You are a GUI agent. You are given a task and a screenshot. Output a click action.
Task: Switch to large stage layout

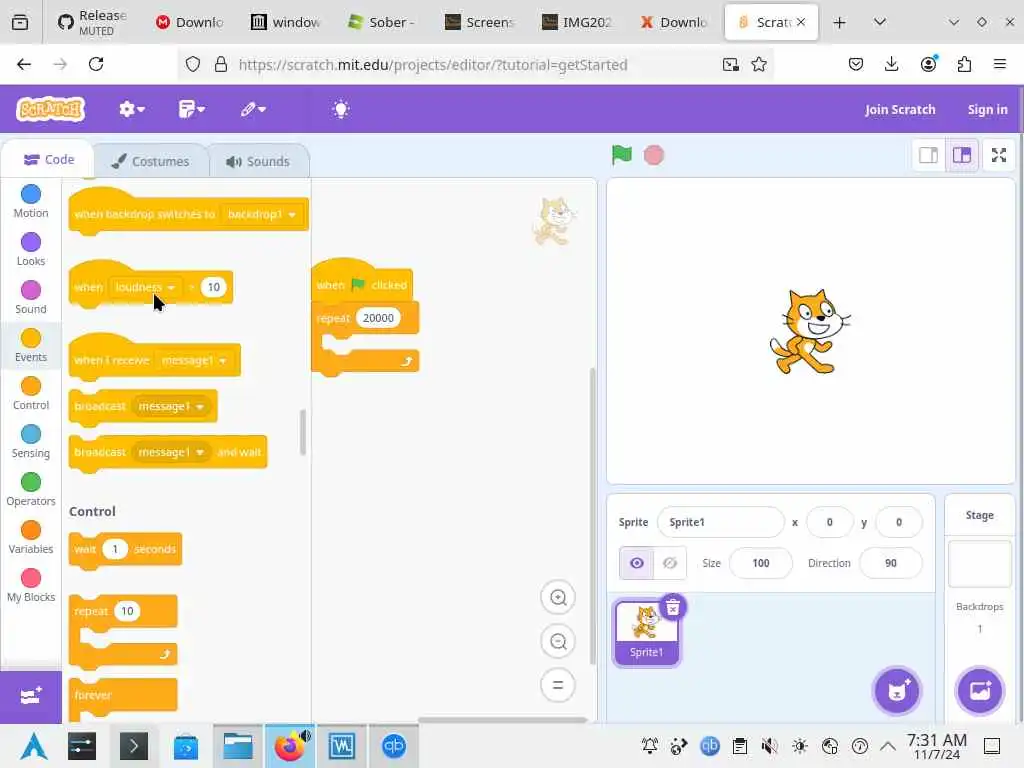click(x=962, y=155)
